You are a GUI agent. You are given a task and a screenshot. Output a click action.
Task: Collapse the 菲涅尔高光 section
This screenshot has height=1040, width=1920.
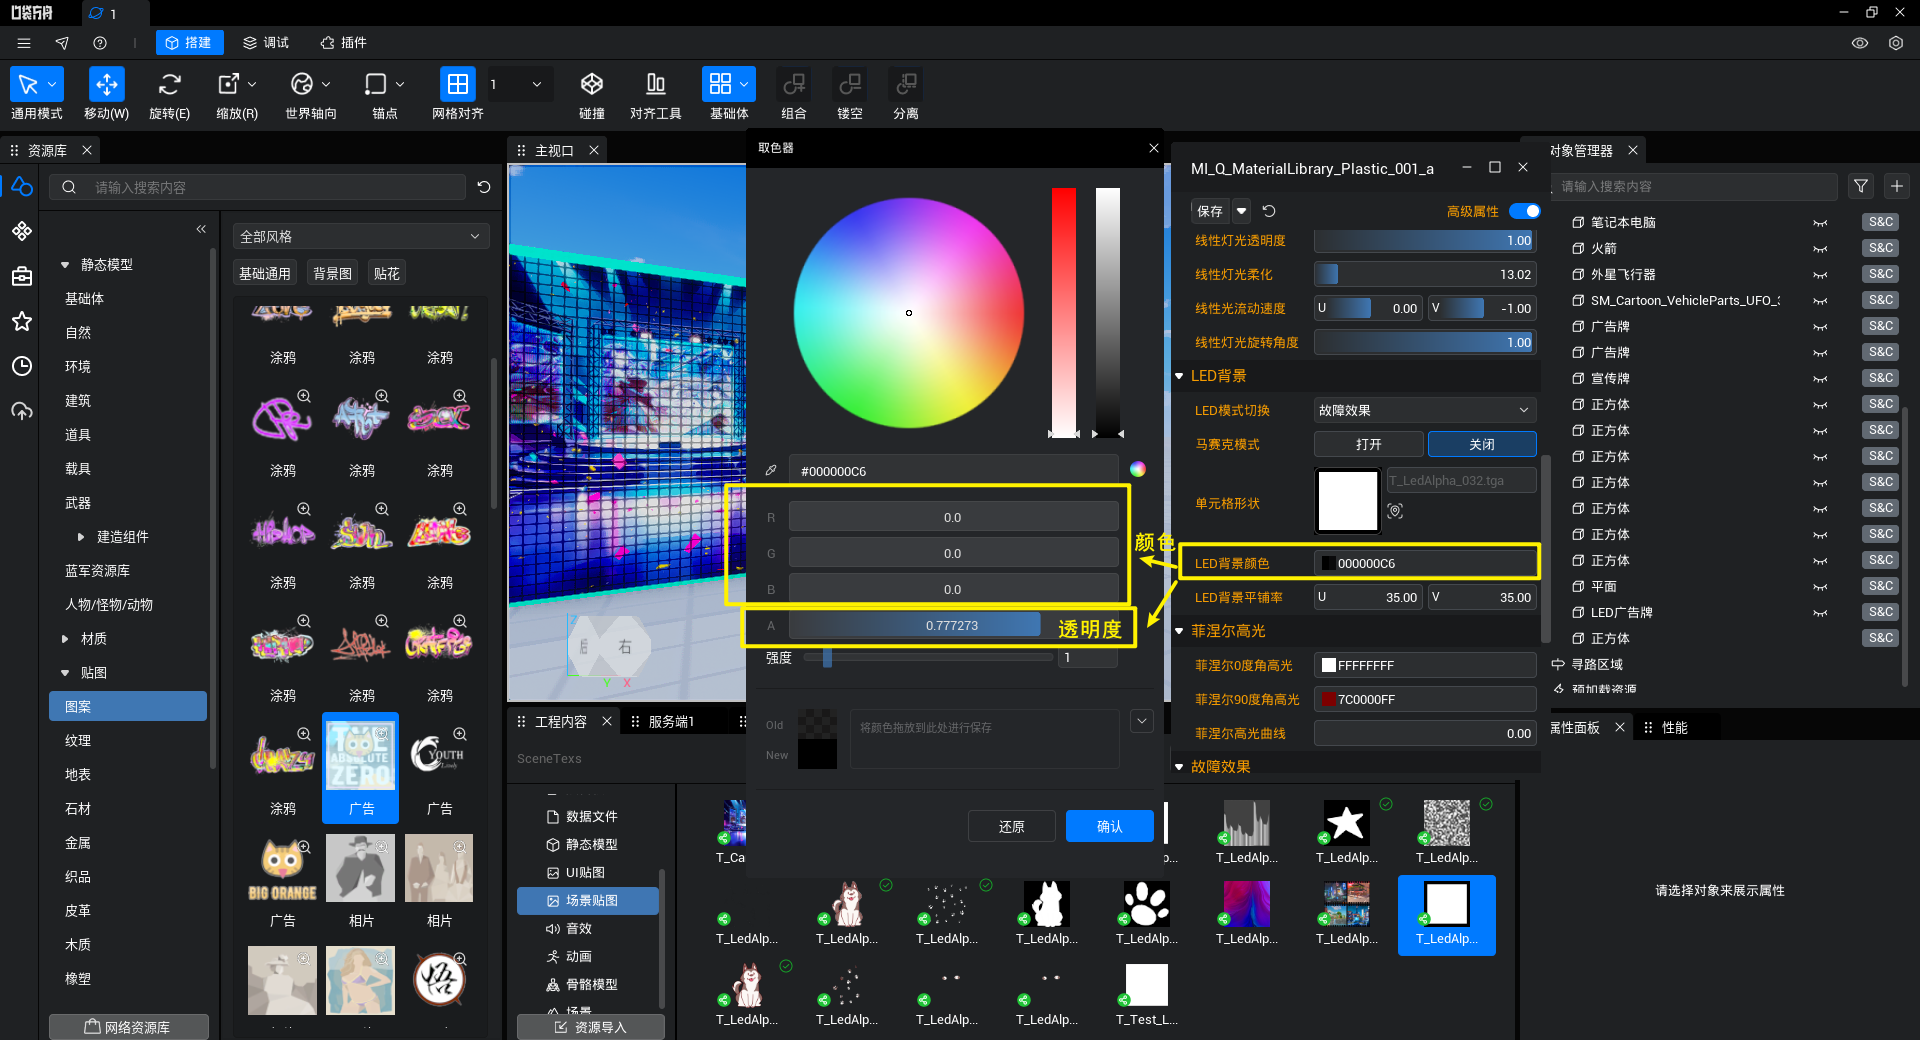point(1179,631)
